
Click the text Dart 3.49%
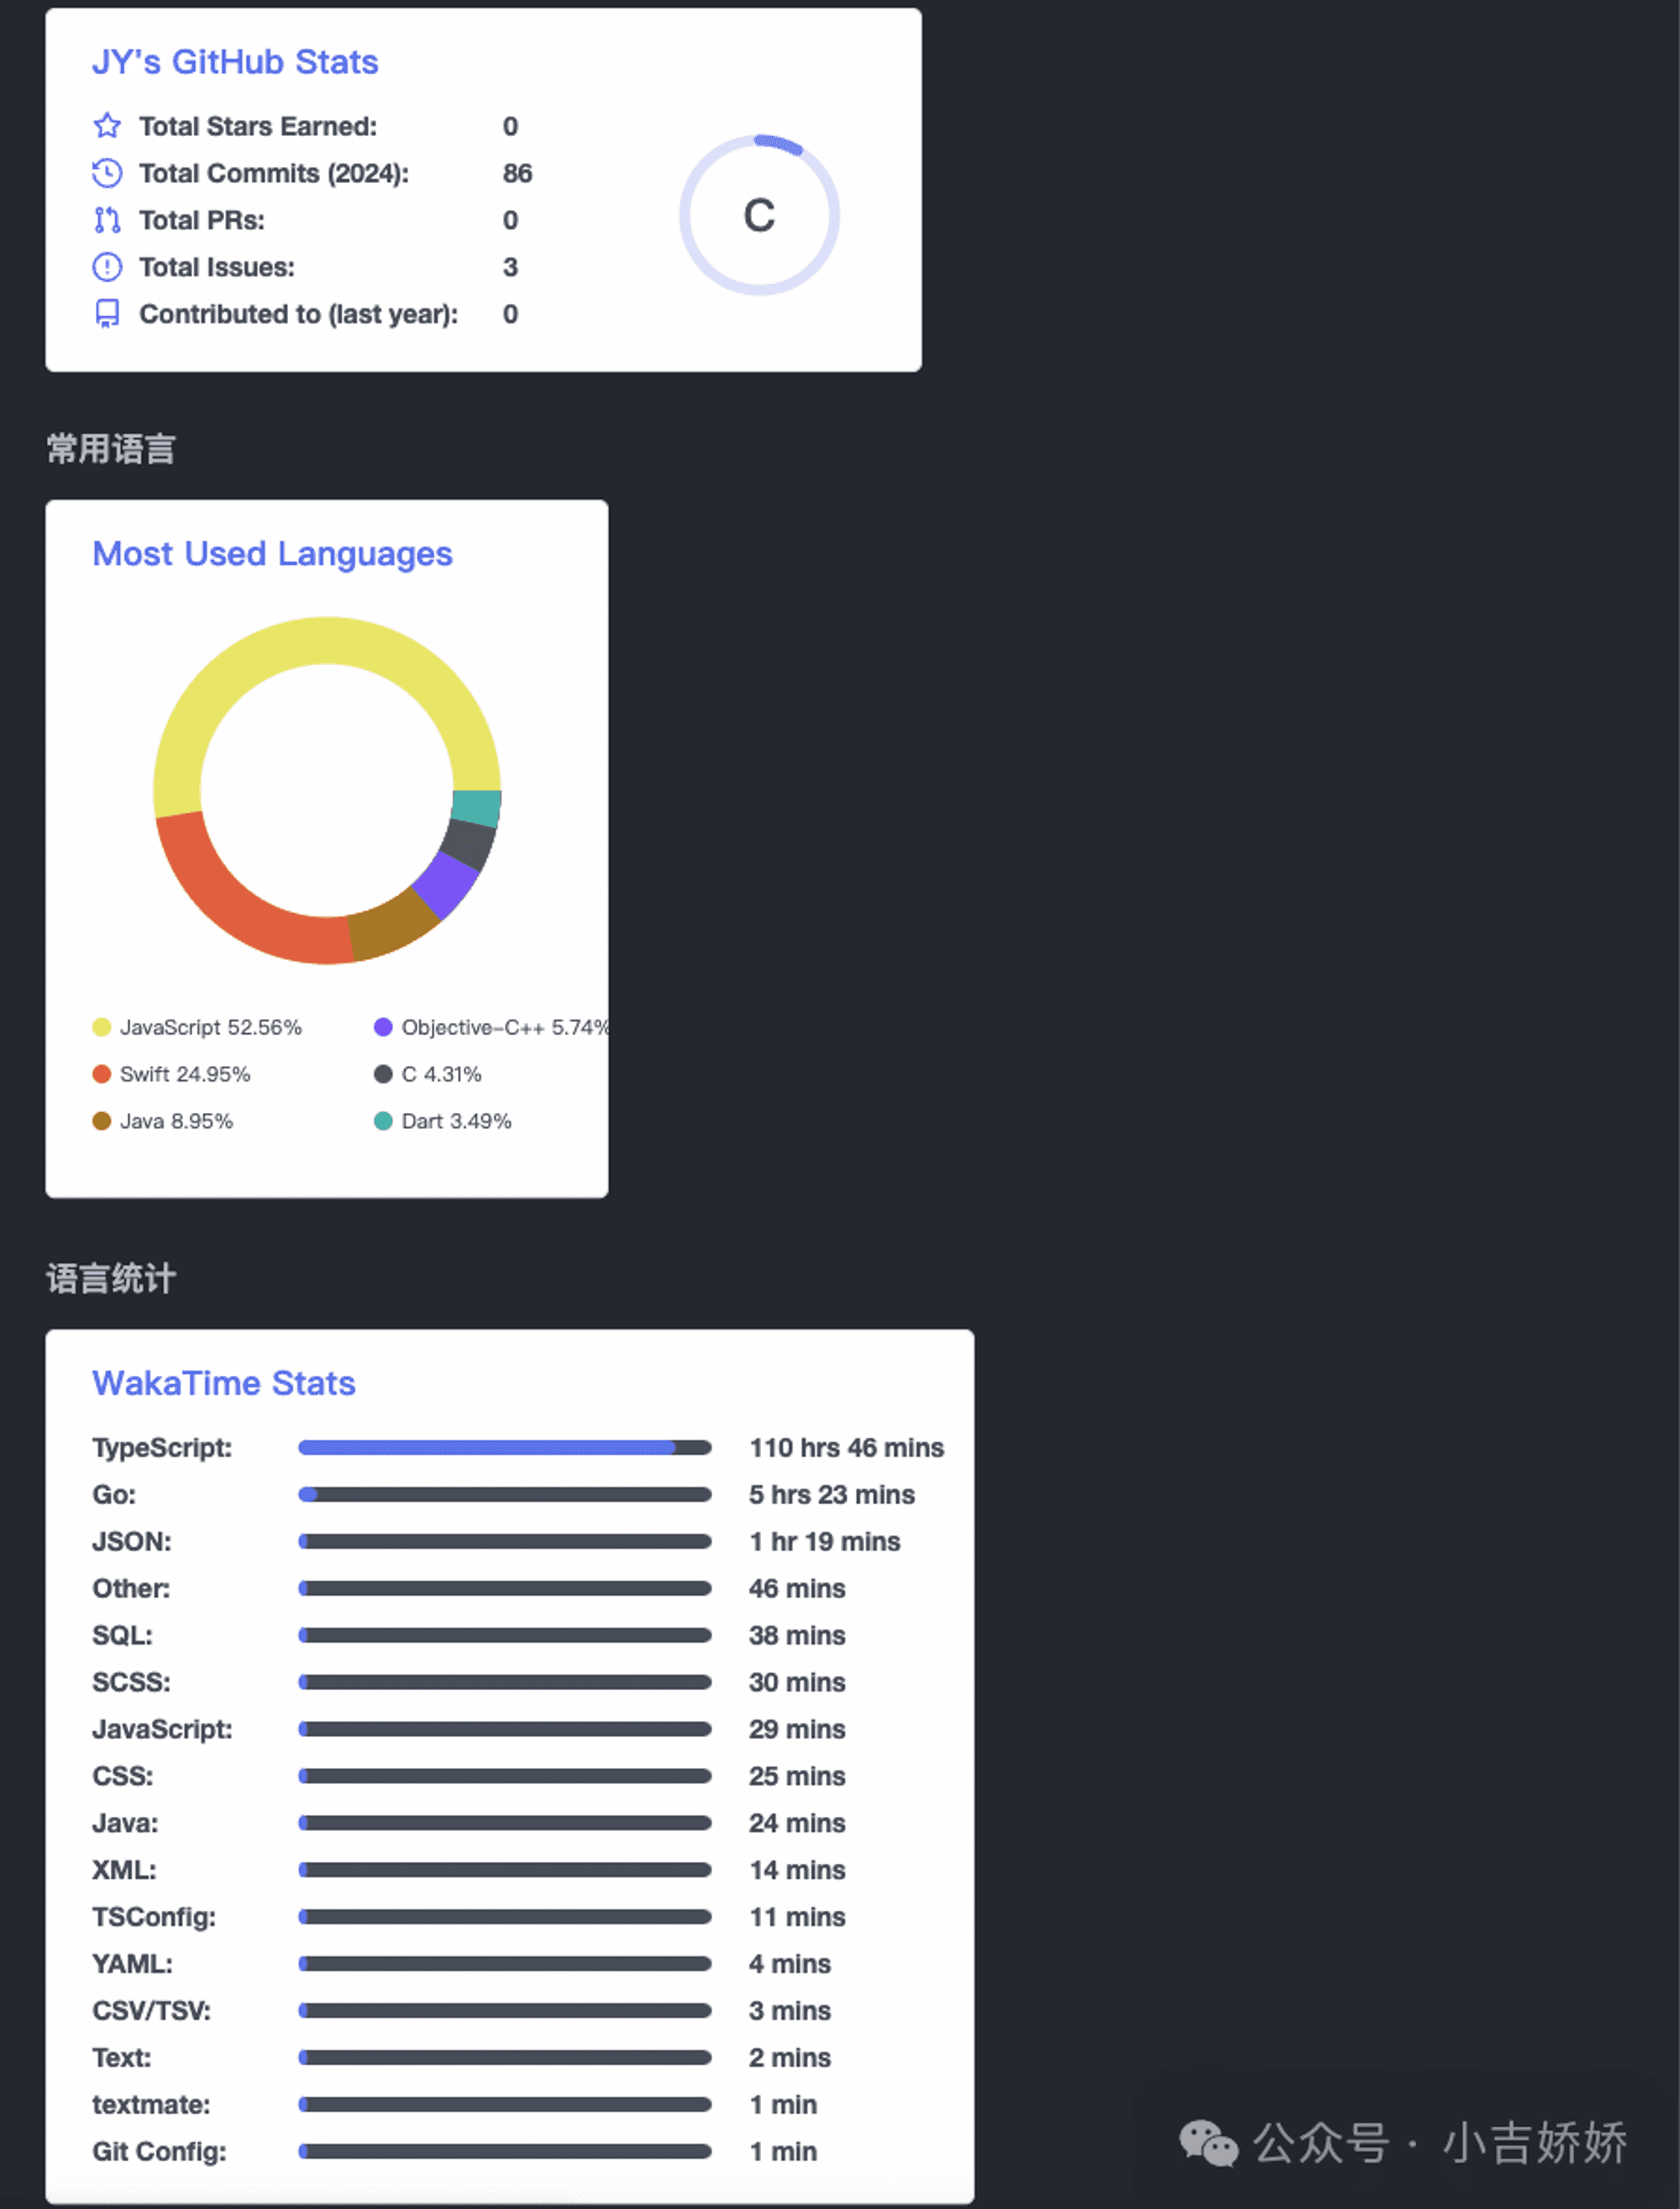pyautogui.click(x=456, y=1121)
